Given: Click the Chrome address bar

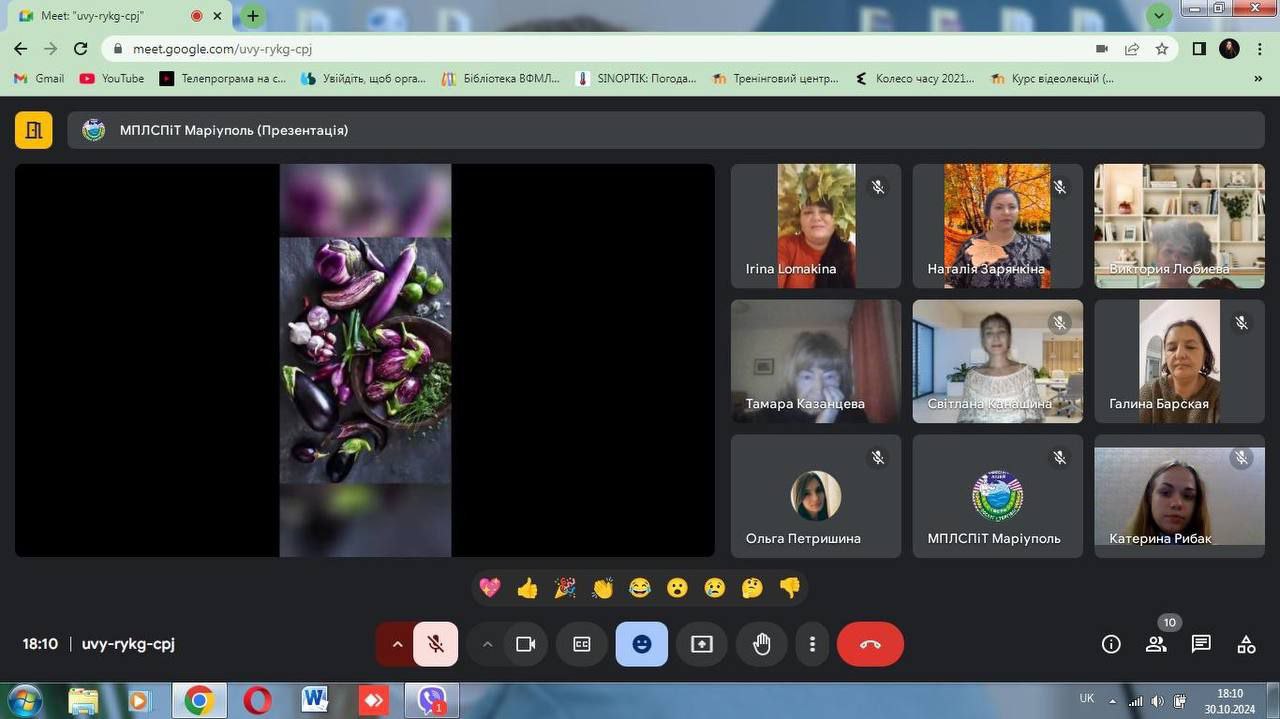Looking at the screenshot, I should tap(600, 48).
